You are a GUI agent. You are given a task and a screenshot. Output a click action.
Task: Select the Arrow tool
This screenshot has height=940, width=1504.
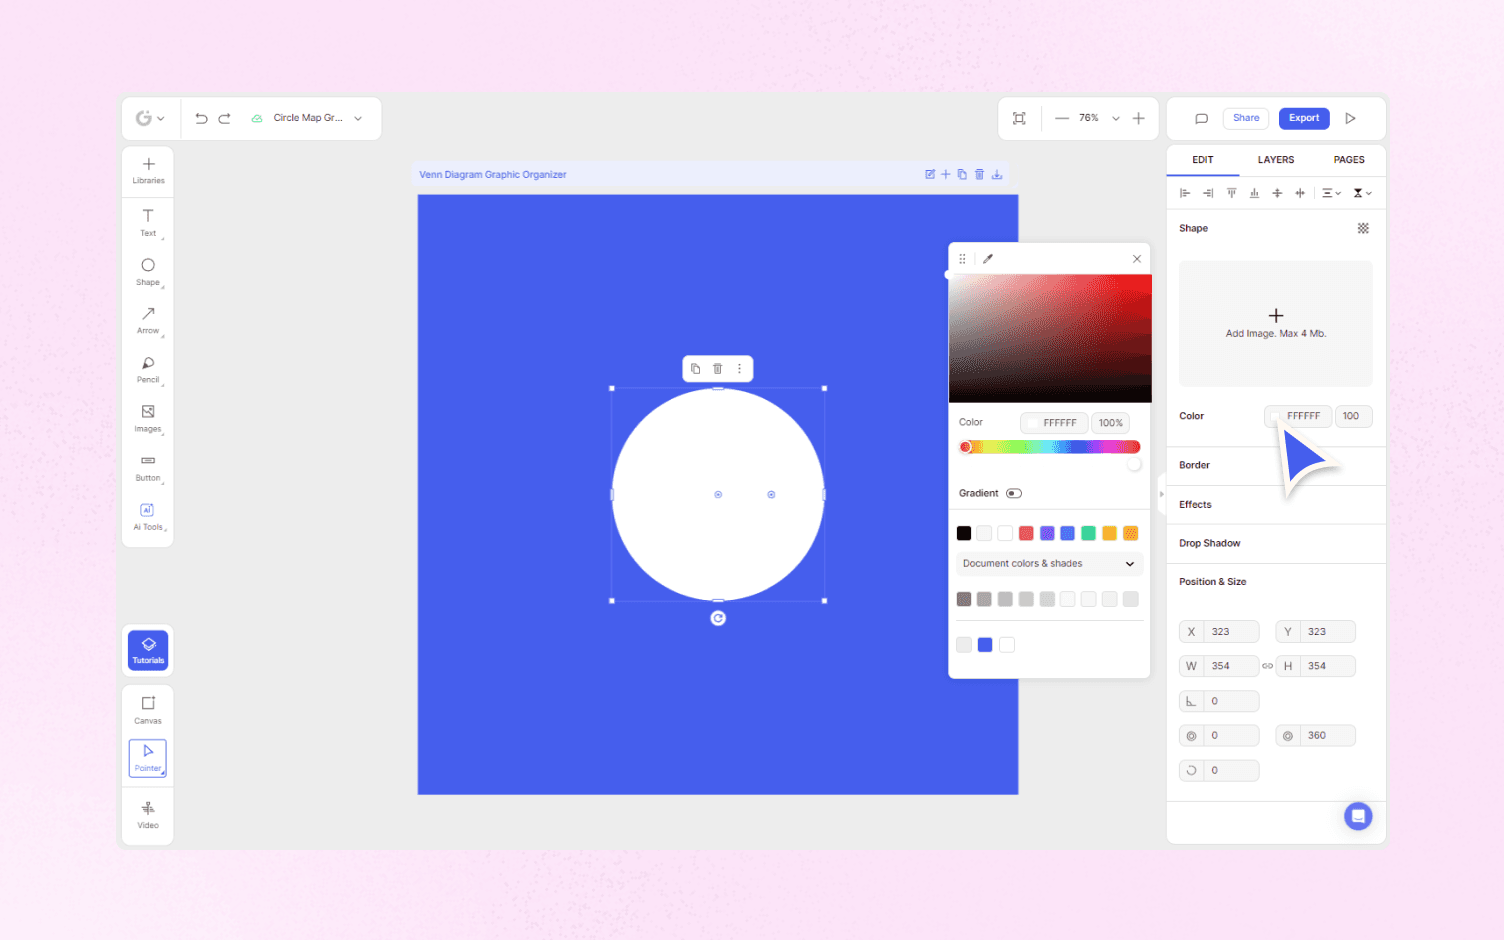pos(147,320)
